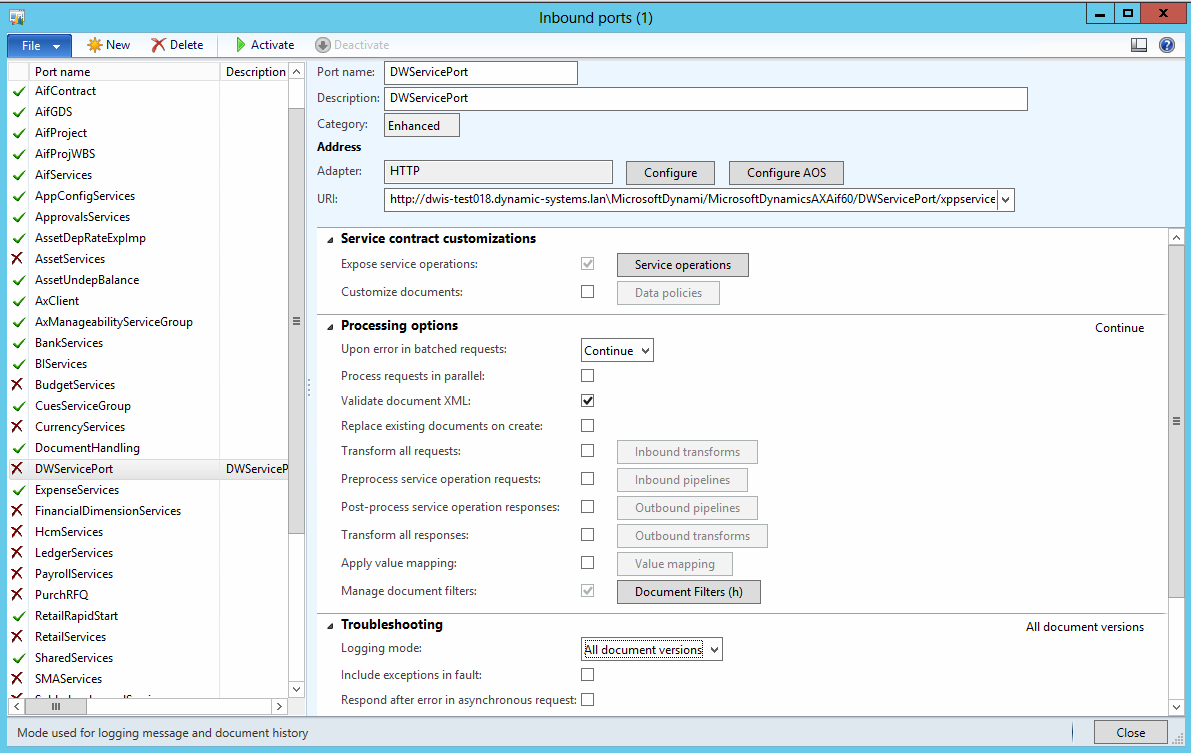Click into the Description text field
The image size is (1191, 753).
(x=705, y=99)
